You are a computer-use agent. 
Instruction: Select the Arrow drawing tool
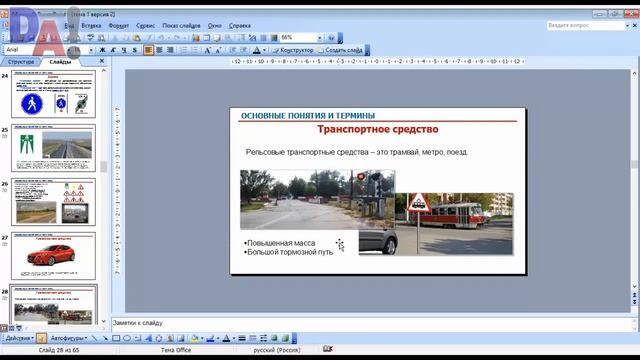click(x=105, y=338)
